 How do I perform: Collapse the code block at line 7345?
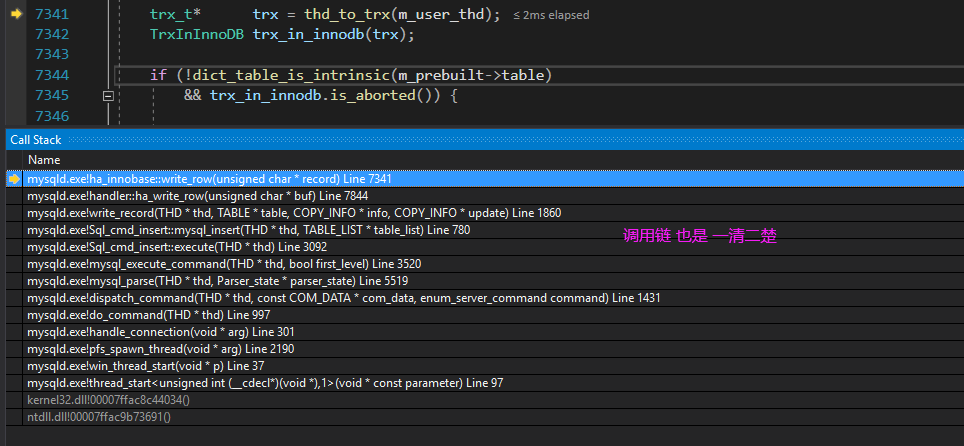coord(108,96)
